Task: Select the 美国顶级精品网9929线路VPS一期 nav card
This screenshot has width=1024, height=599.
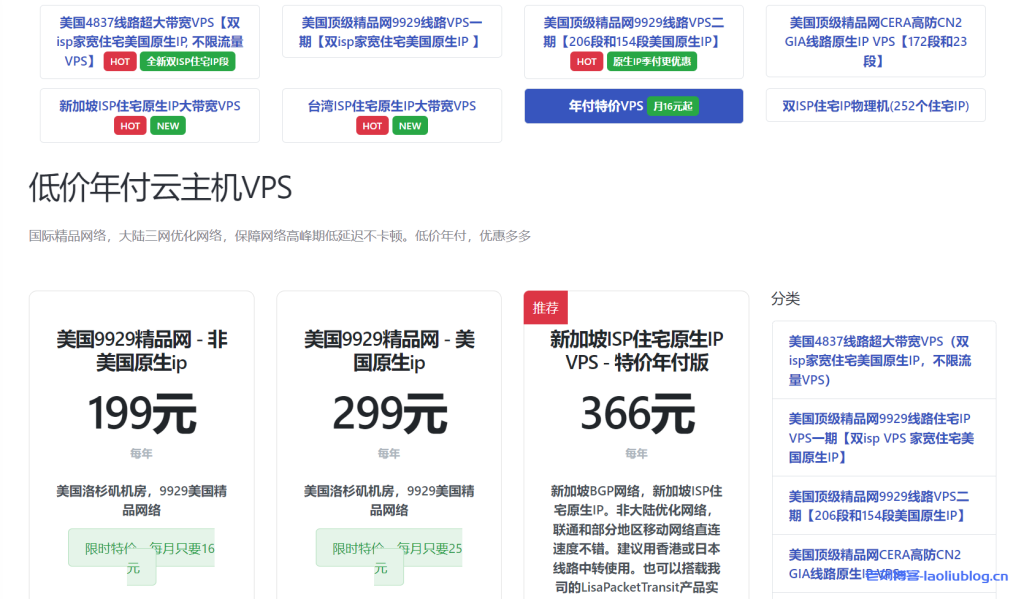Action: (x=392, y=33)
